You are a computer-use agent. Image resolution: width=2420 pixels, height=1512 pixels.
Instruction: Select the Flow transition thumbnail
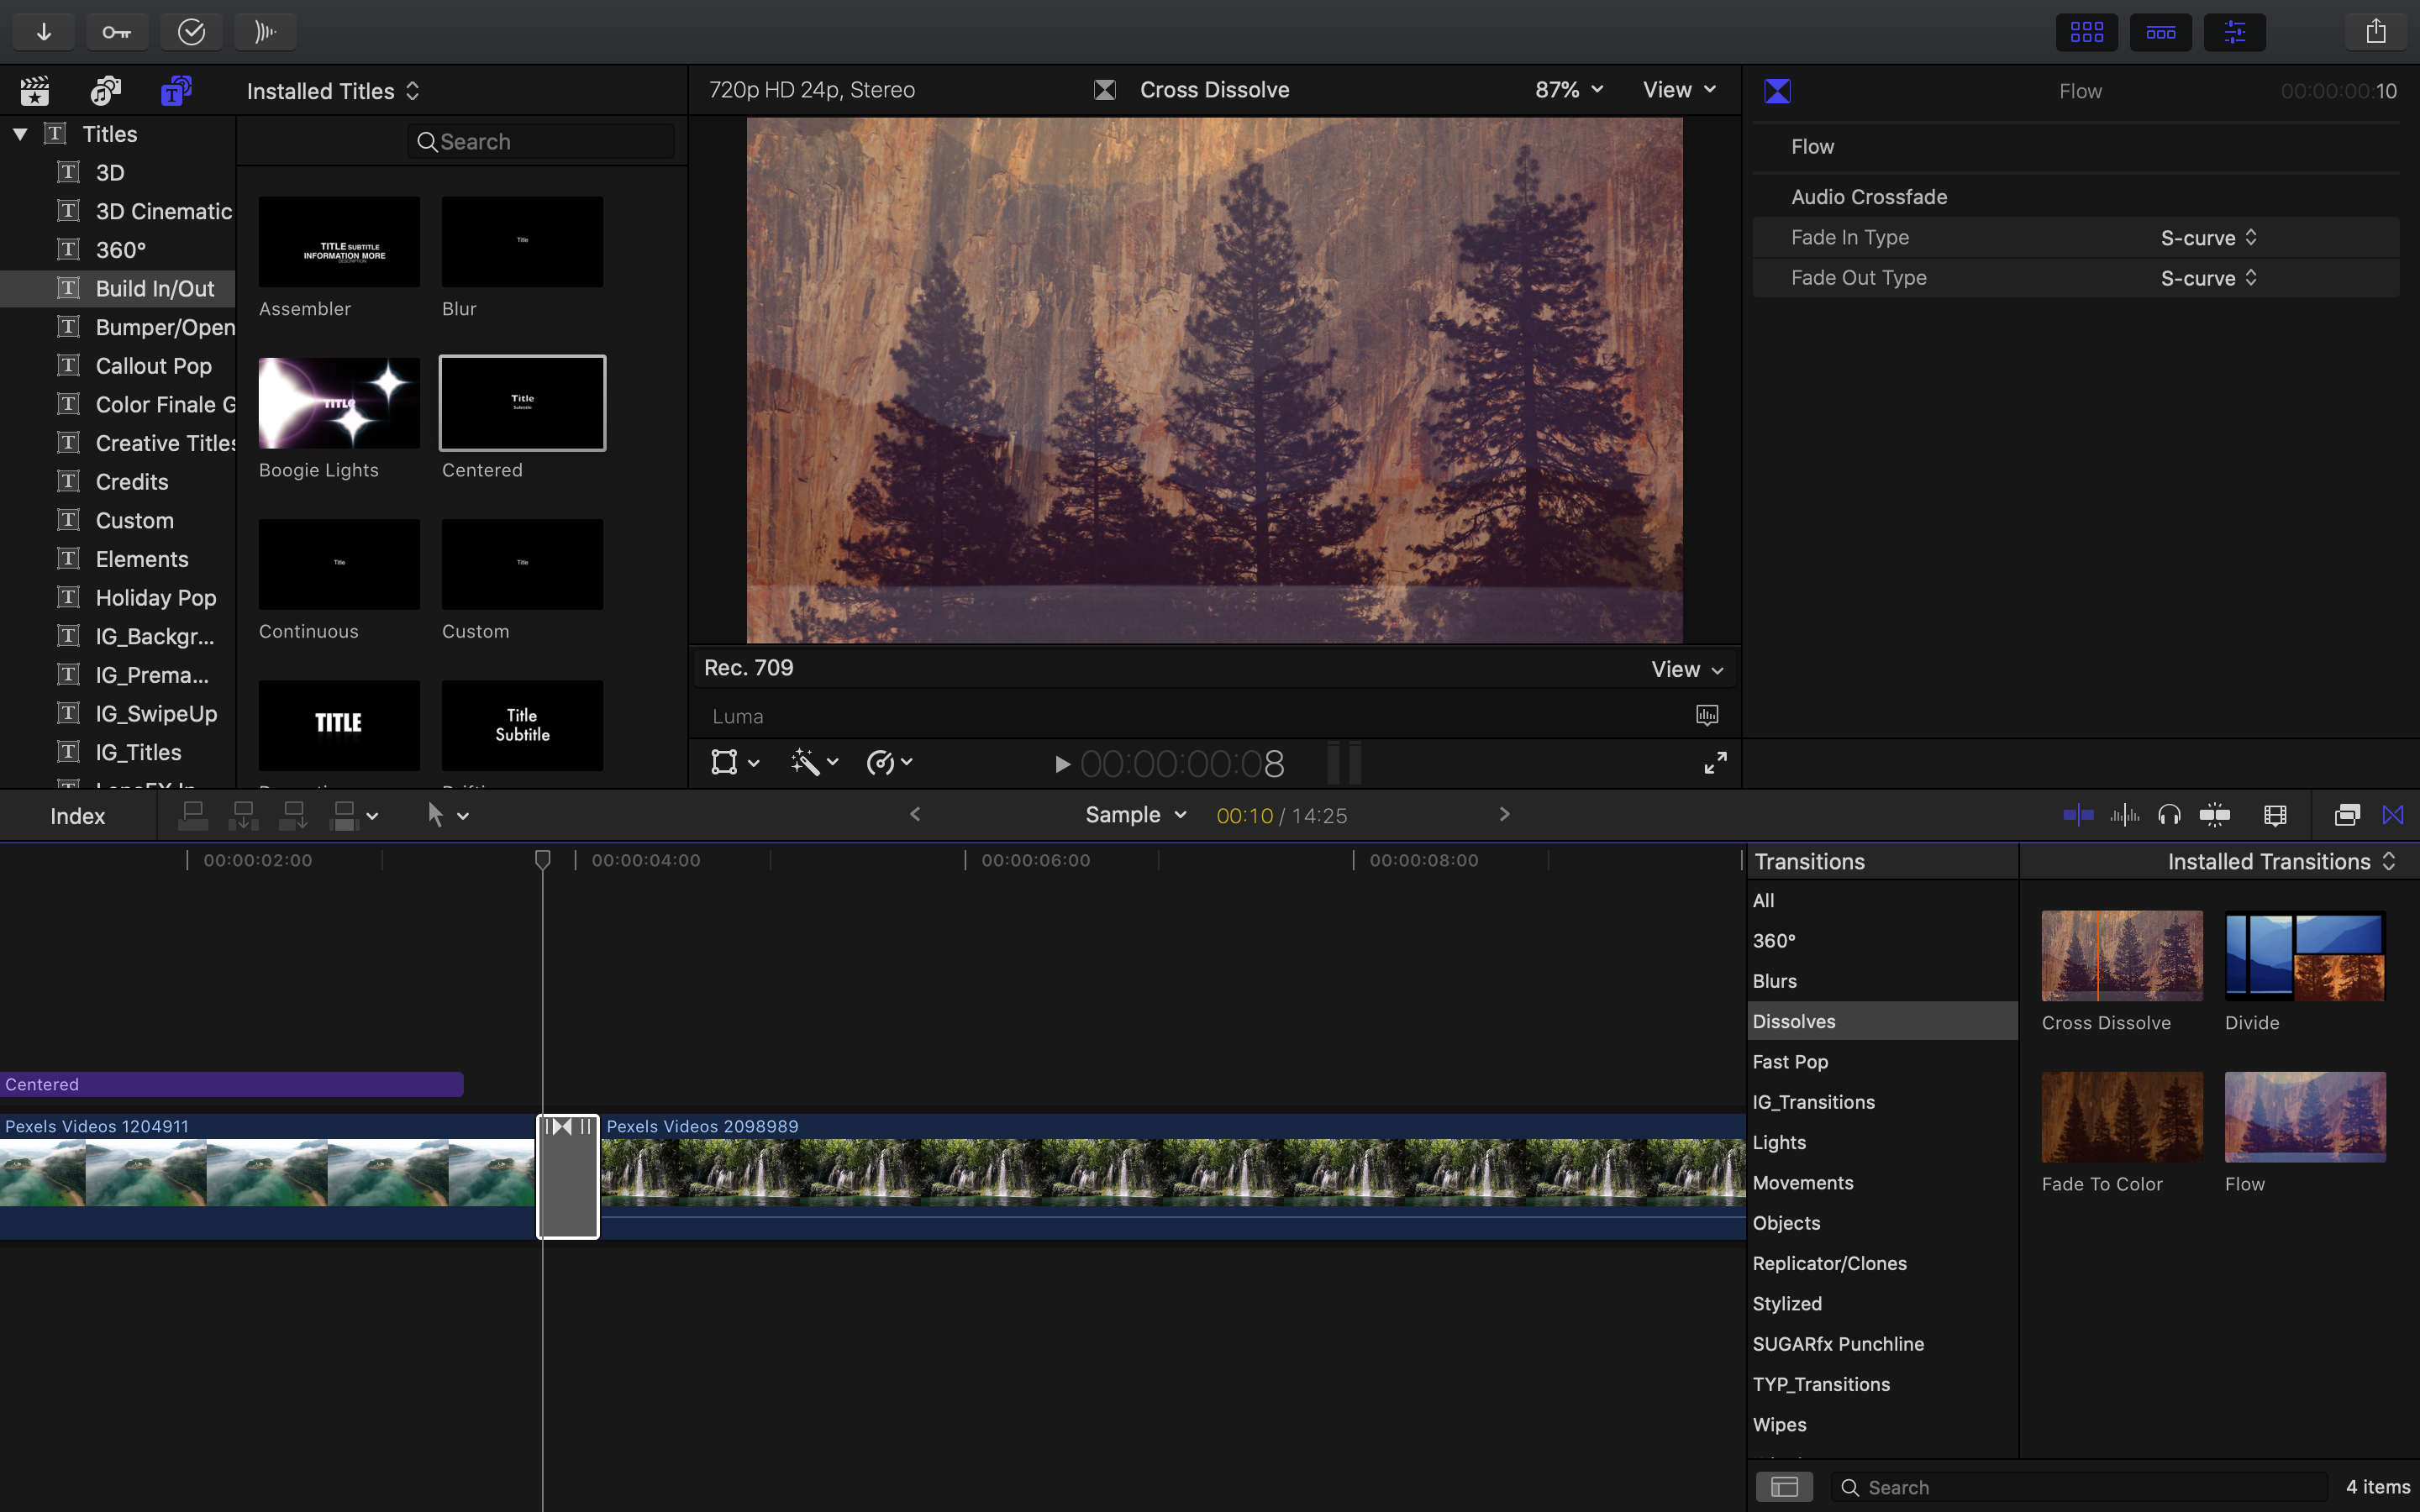[2305, 1117]
